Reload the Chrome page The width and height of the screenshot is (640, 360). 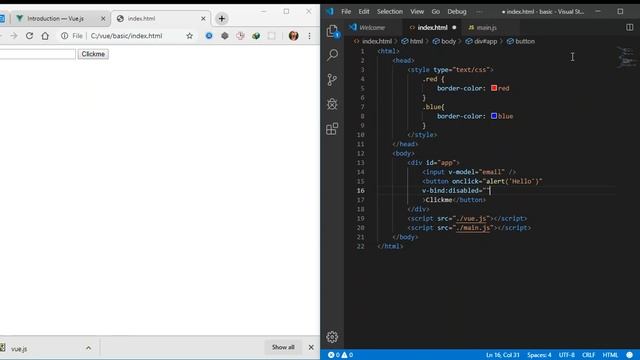click(29, 36)
